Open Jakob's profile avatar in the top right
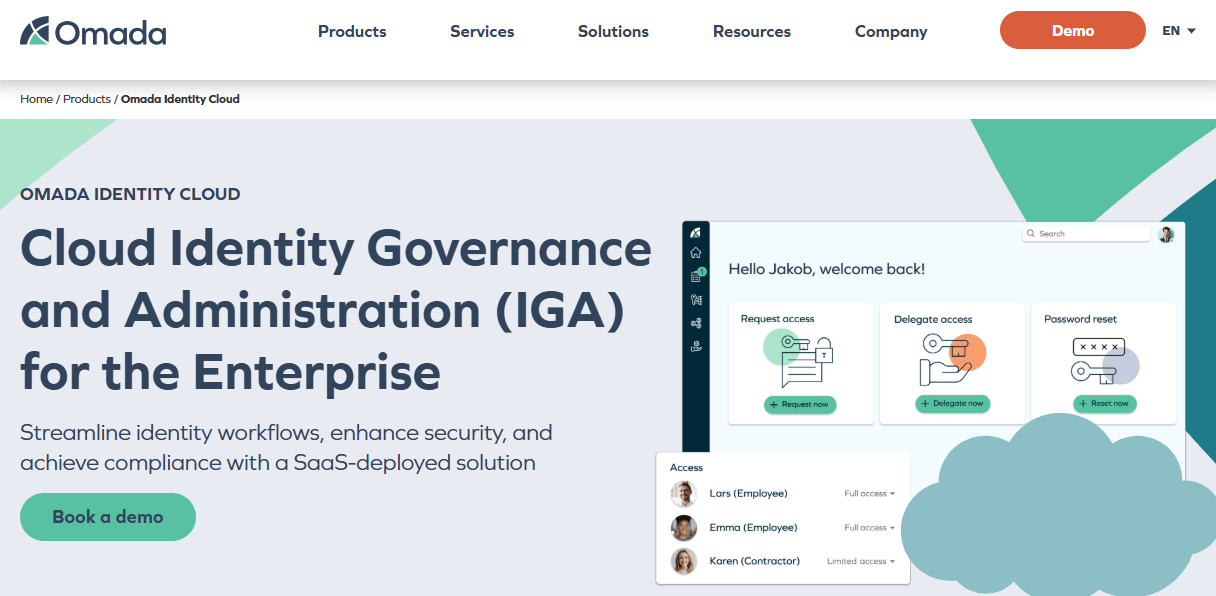Screen dimensions: 1216x596 pyautogui.click(x=1166, y=234)
